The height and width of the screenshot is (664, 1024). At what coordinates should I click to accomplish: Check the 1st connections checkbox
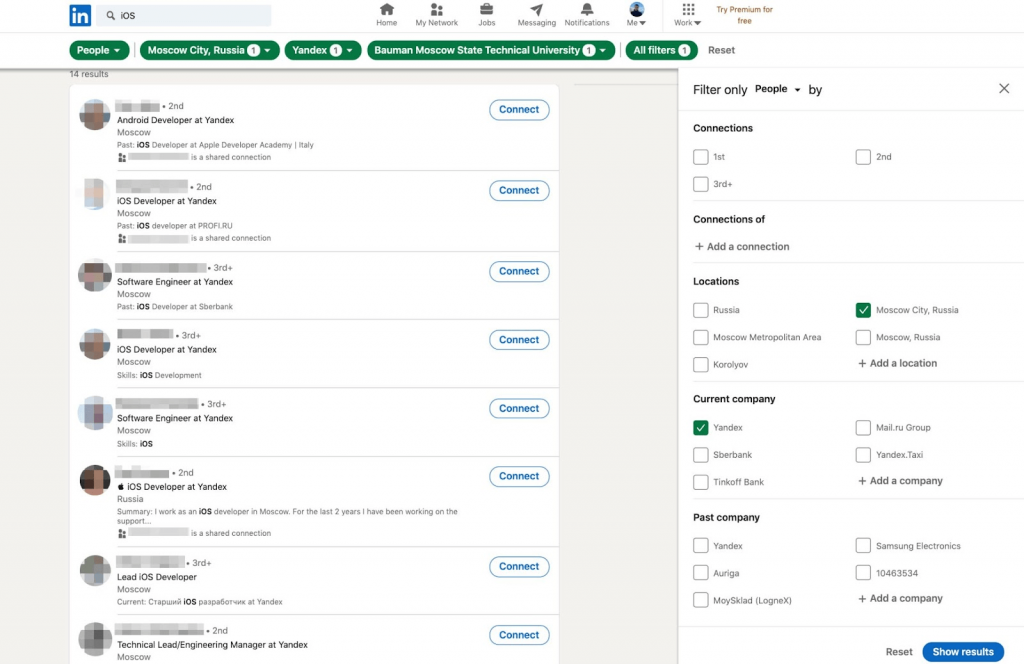click(x=701, y=157)
